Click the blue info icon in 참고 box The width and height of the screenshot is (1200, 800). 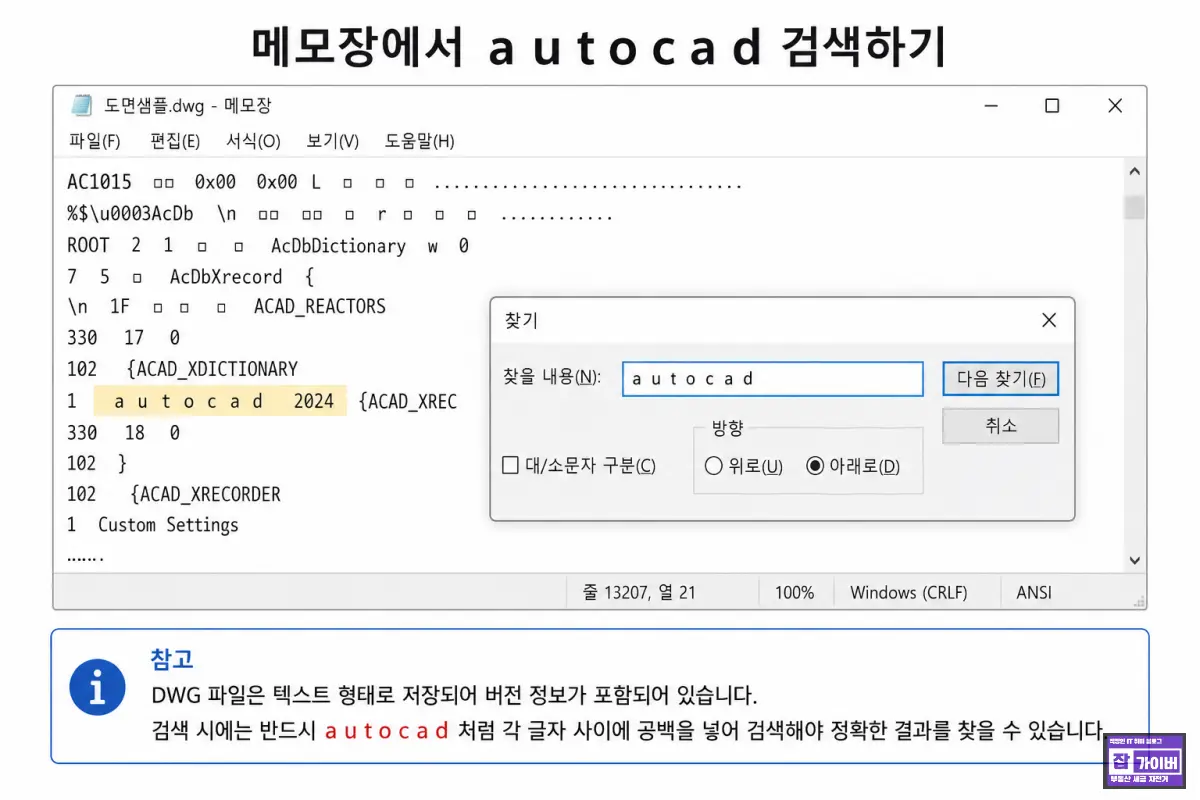pos(98,687)
